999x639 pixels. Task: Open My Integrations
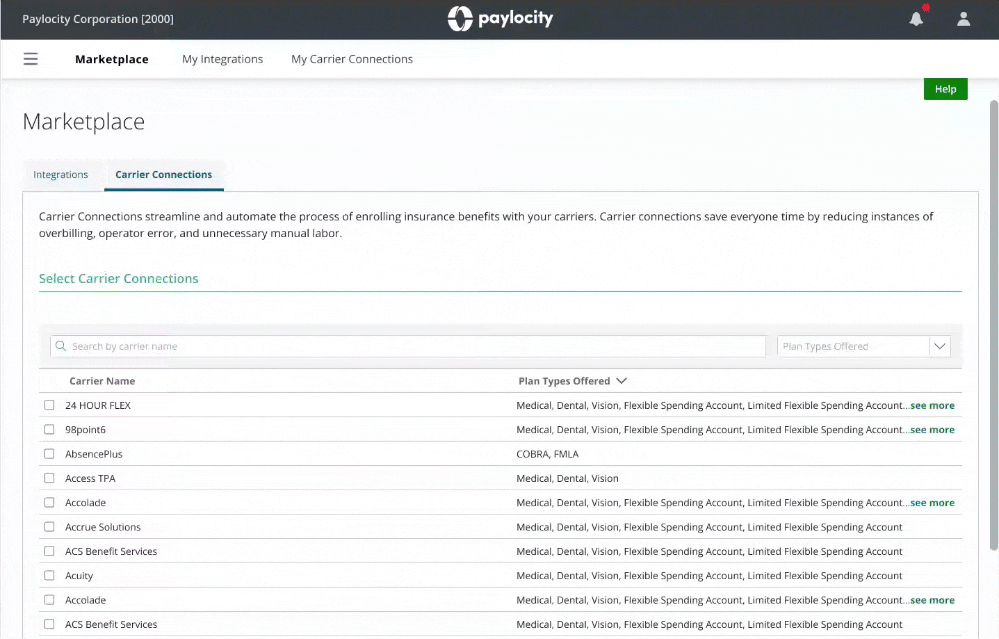pyautogui.click(x=222, y=59)
